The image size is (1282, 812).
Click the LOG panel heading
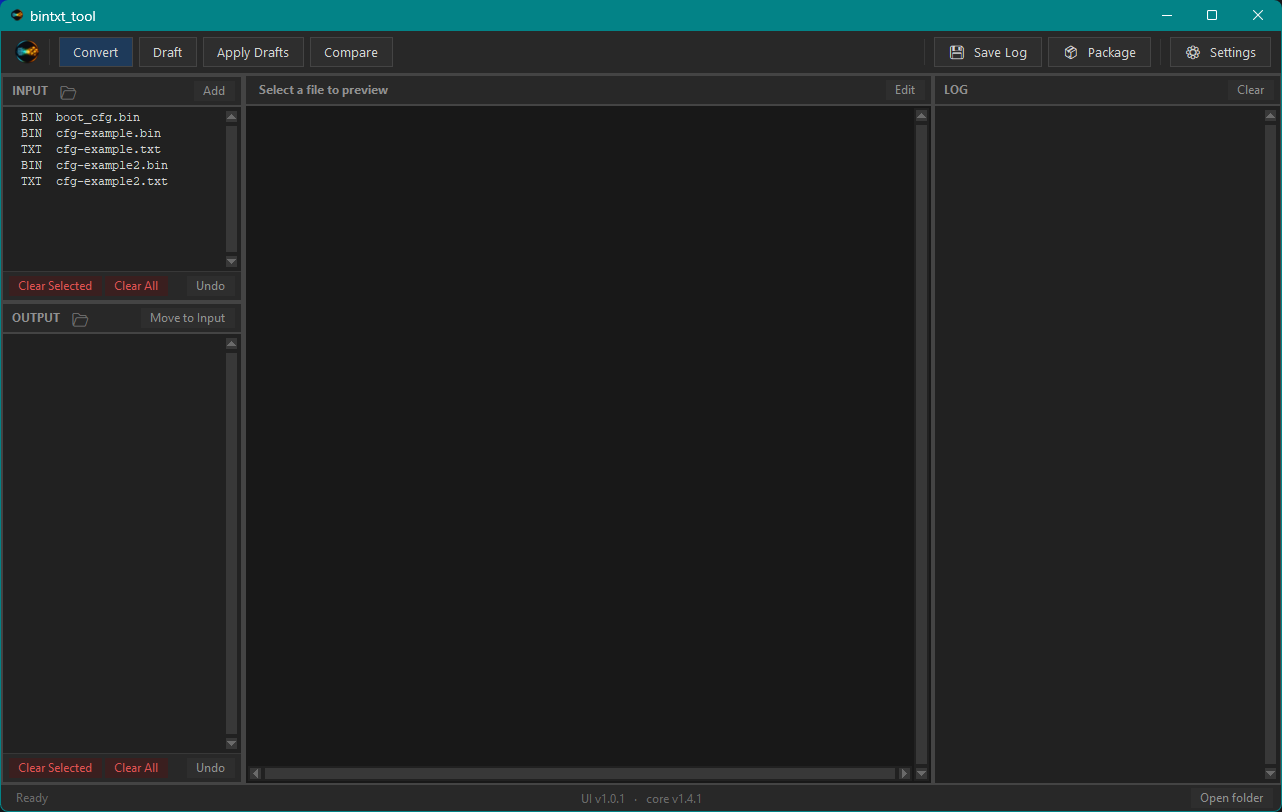(x=956, y=90)
